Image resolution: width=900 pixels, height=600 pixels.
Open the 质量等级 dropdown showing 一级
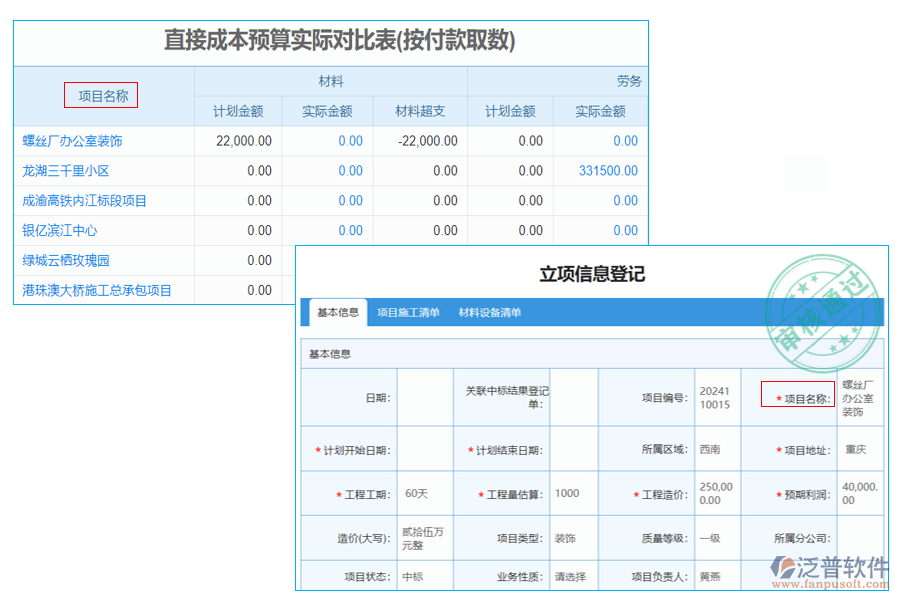[x=712, y=537]
